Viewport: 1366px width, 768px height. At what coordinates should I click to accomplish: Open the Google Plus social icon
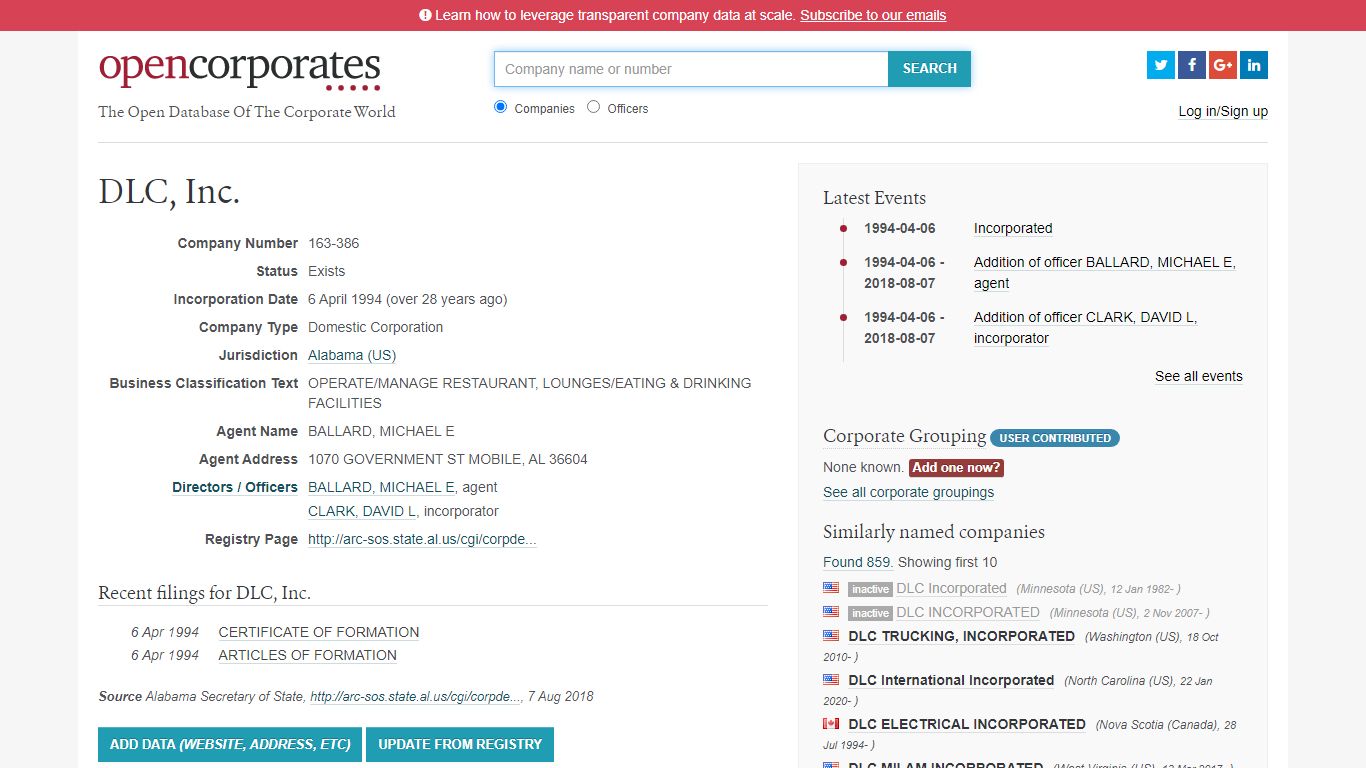[1223, 65]
